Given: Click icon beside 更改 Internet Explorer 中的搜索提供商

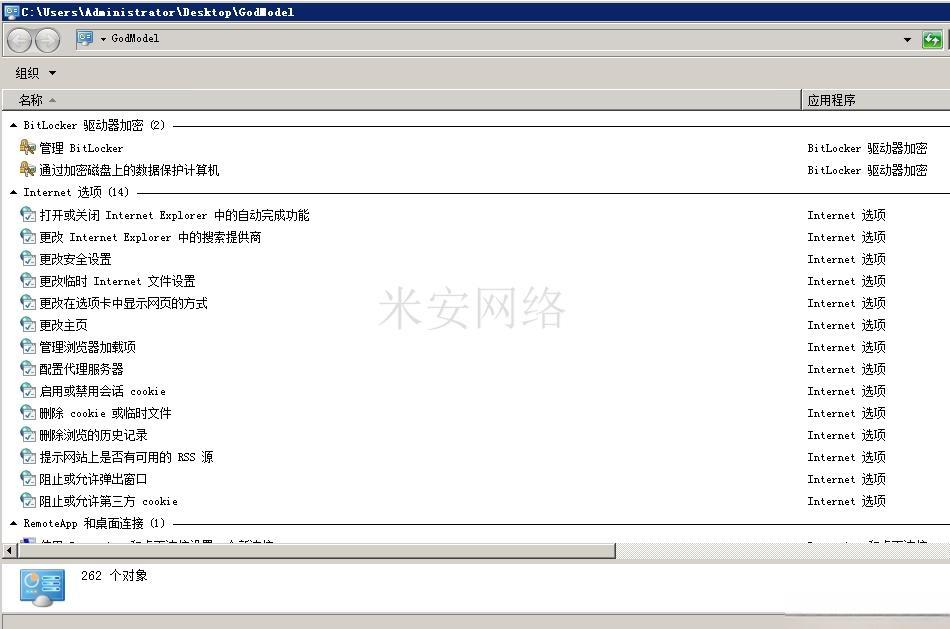Looking at the screenshot, I should click(x=28, y=236).
